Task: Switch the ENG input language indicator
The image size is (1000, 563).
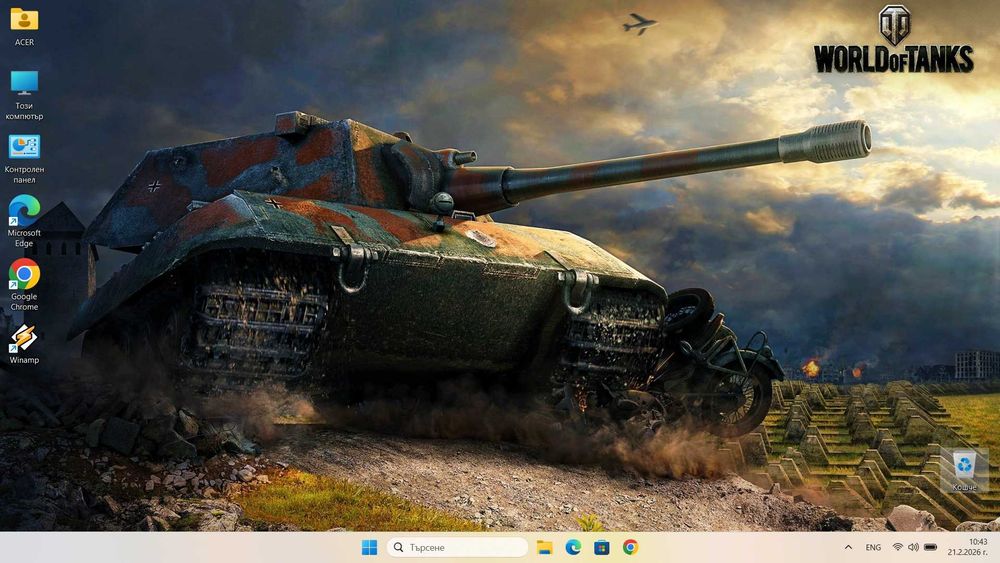Action: click(x=873, y=547)
